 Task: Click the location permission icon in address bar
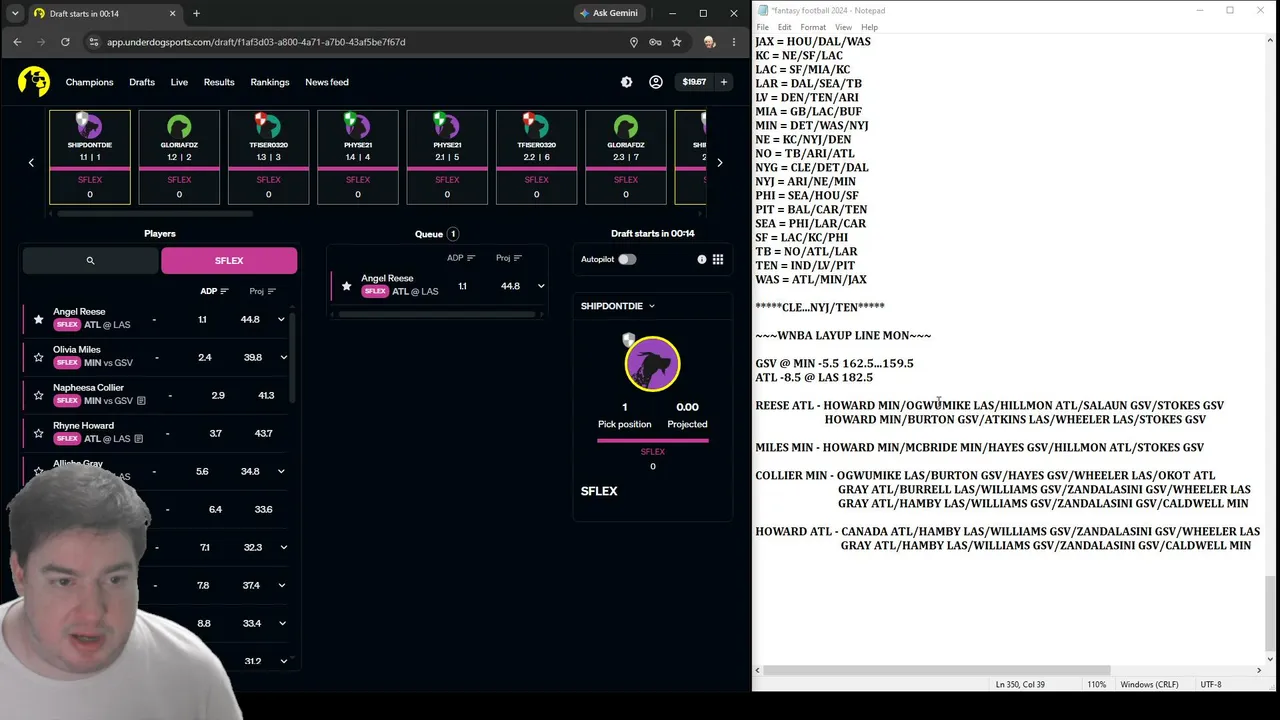pyautogui.click(x=633, y=42)
